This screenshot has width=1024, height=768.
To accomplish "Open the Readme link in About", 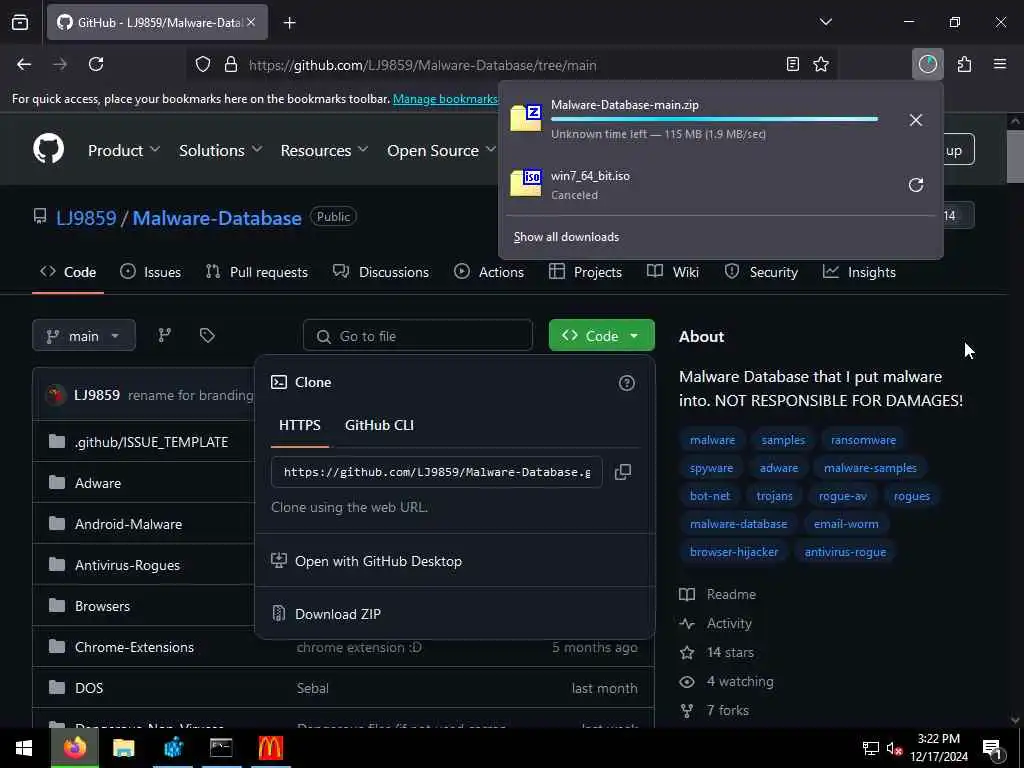I will (x=731, y=594).
